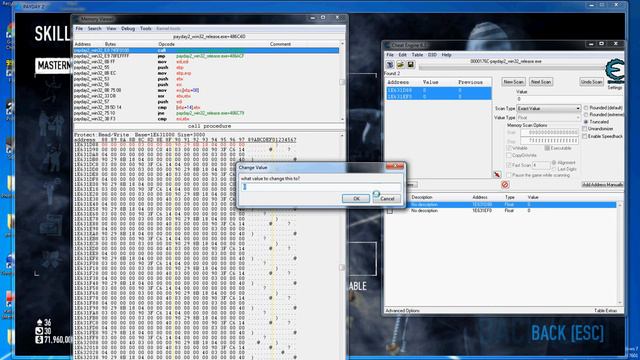Toggle the Executable checkbox
The image size is (640, 360).
(x=547, y=148)
